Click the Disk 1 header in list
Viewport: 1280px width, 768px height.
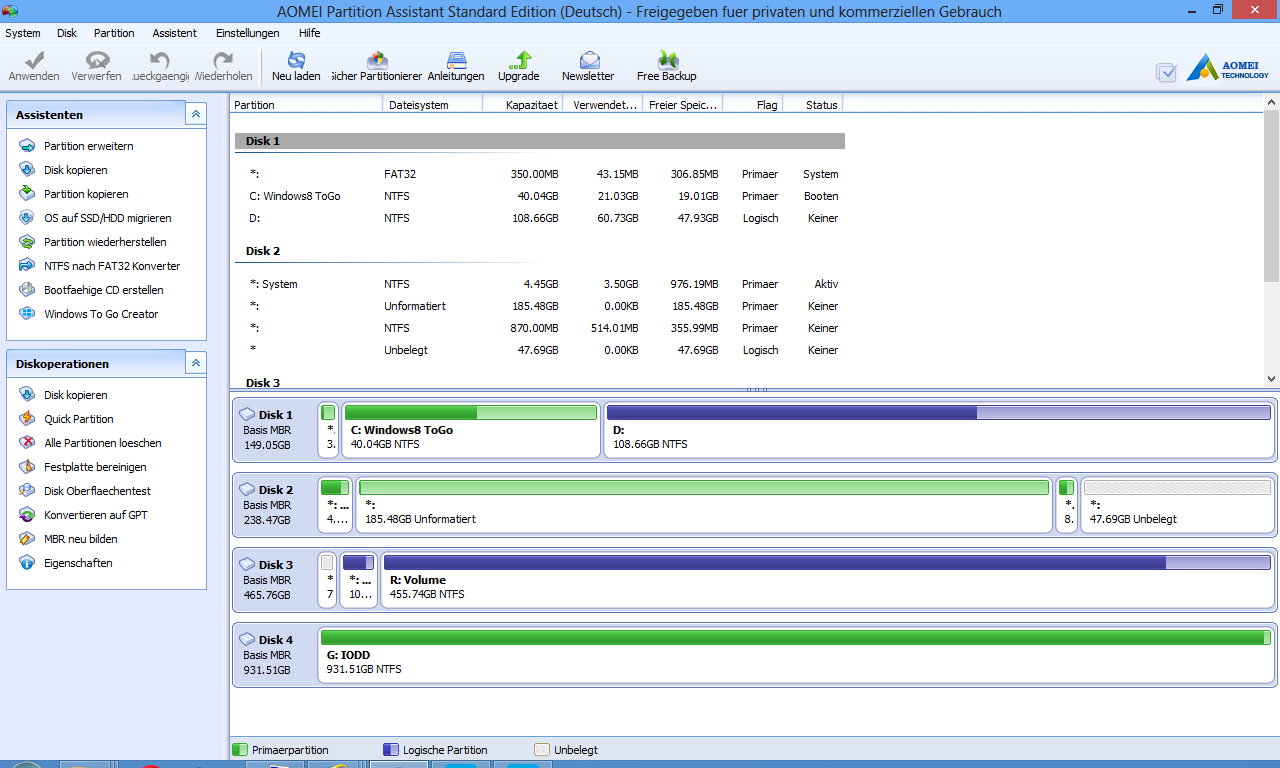(x=540, y=141)
